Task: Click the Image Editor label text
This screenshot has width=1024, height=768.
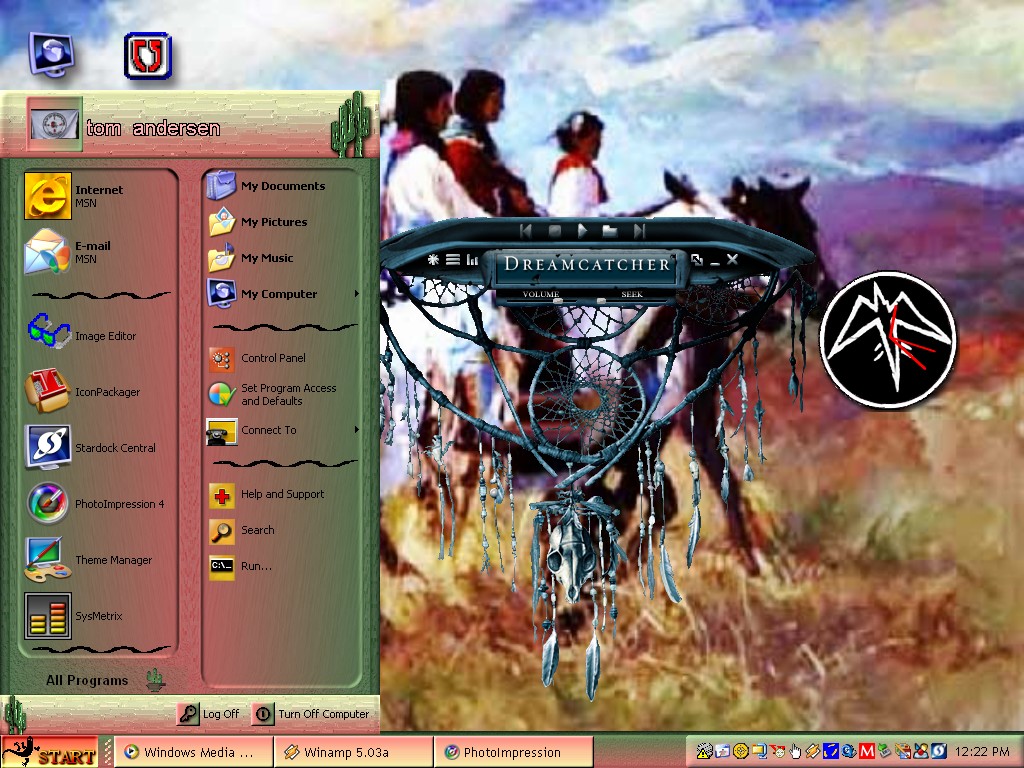Action: point(105,336)
